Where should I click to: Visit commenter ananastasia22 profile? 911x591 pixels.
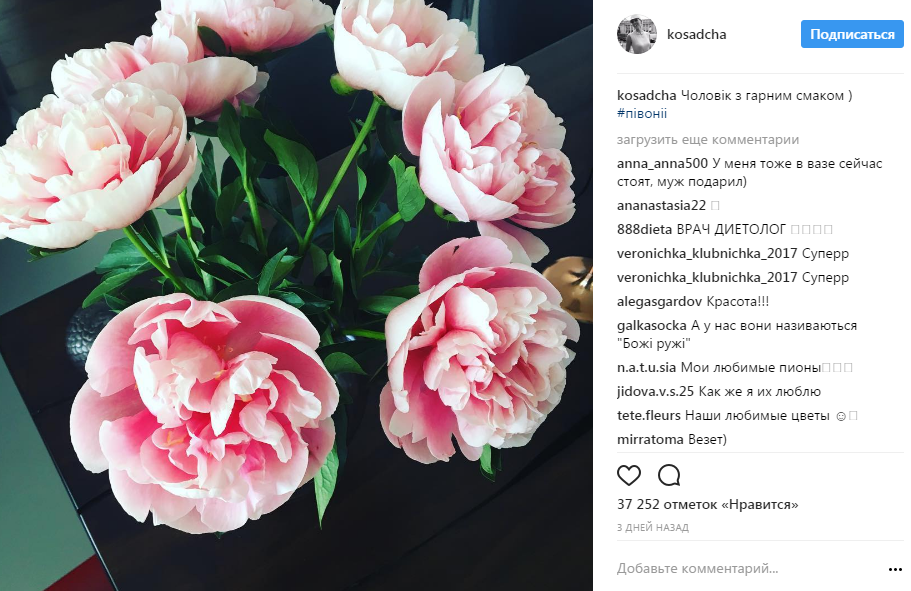[x=661, y=205]
